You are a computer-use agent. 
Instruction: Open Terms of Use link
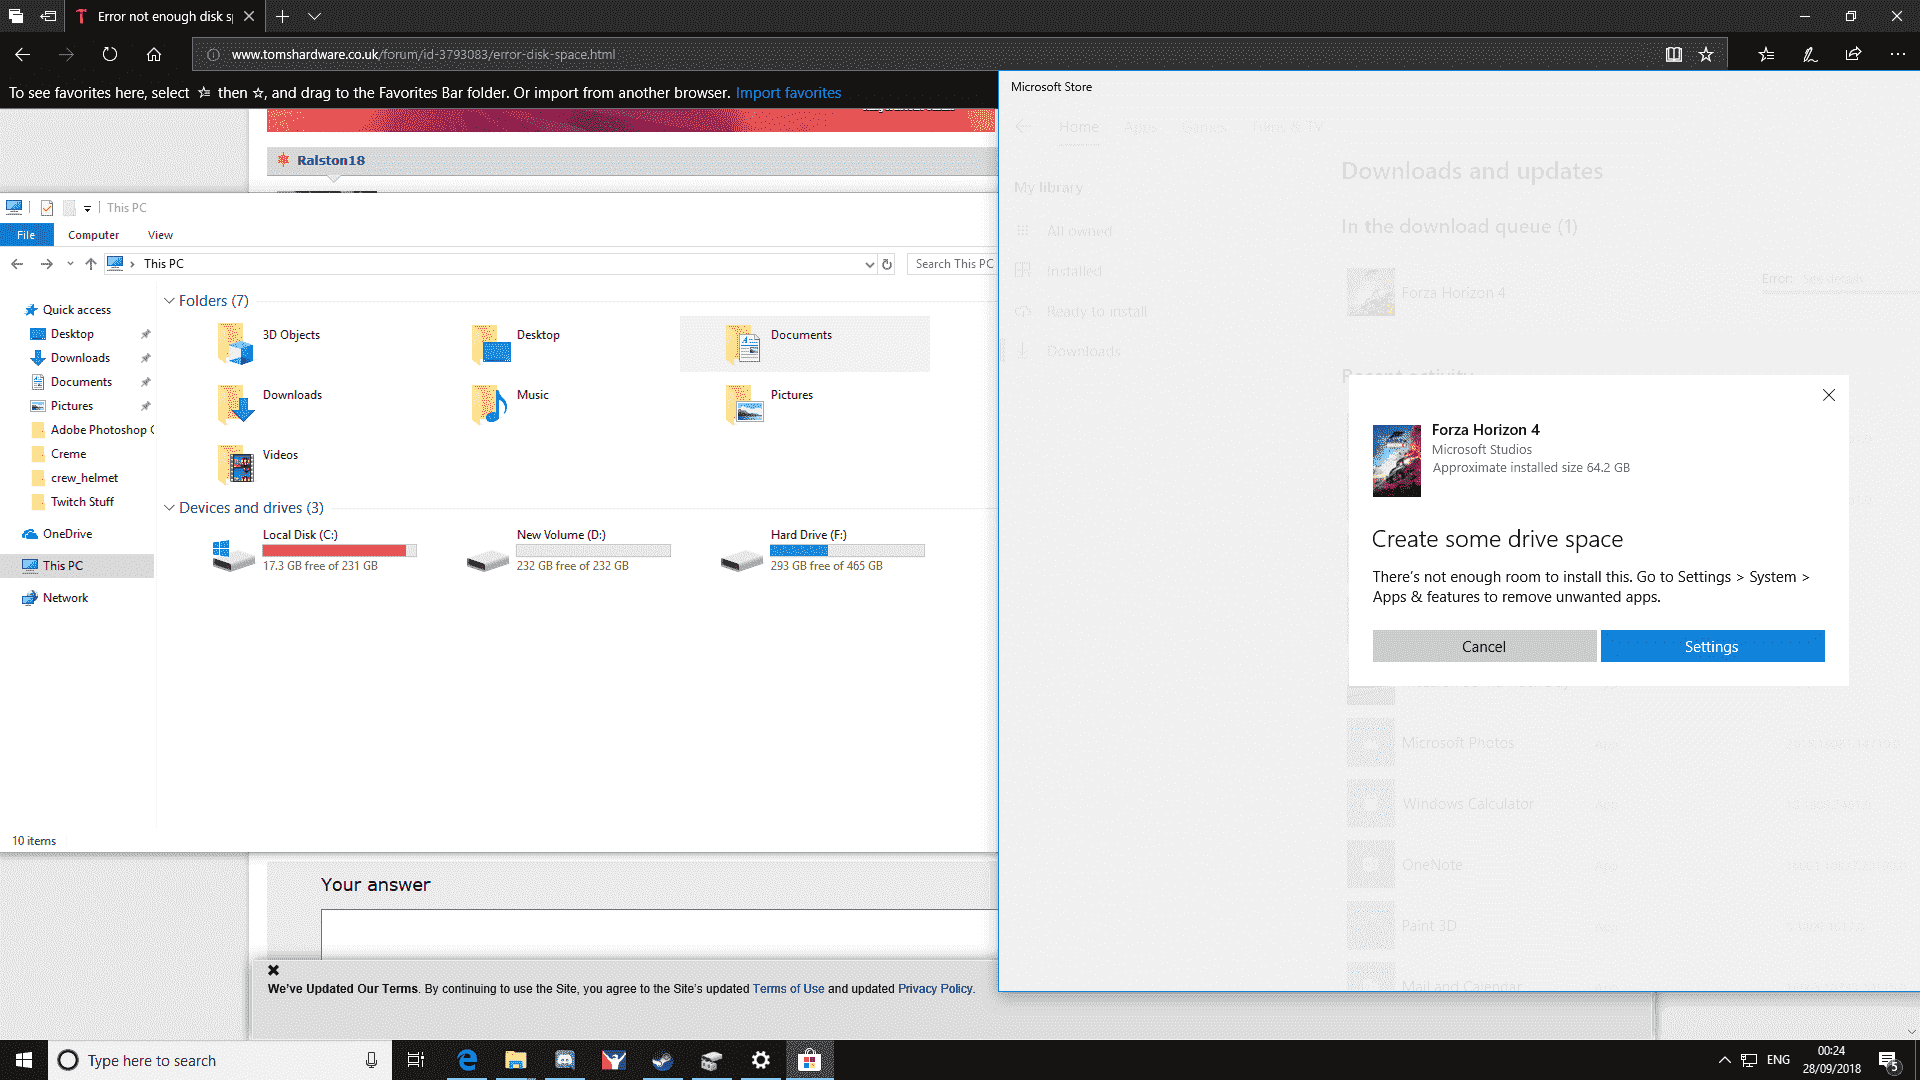[788, 989]
